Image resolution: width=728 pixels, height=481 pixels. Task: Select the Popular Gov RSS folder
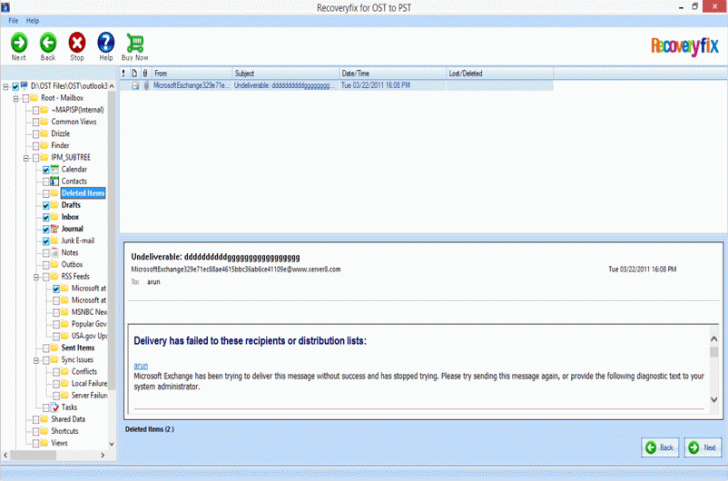89,324
